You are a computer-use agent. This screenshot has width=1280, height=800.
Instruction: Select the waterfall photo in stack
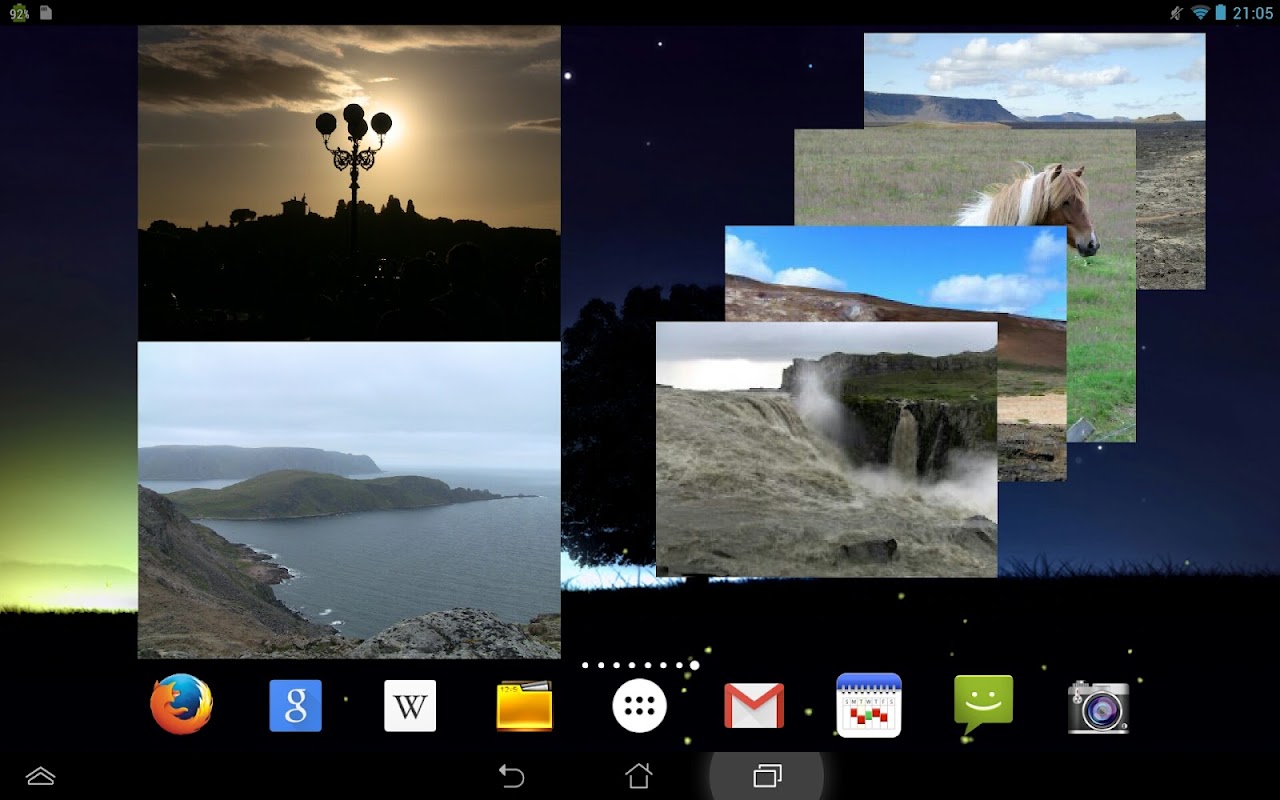827,449
